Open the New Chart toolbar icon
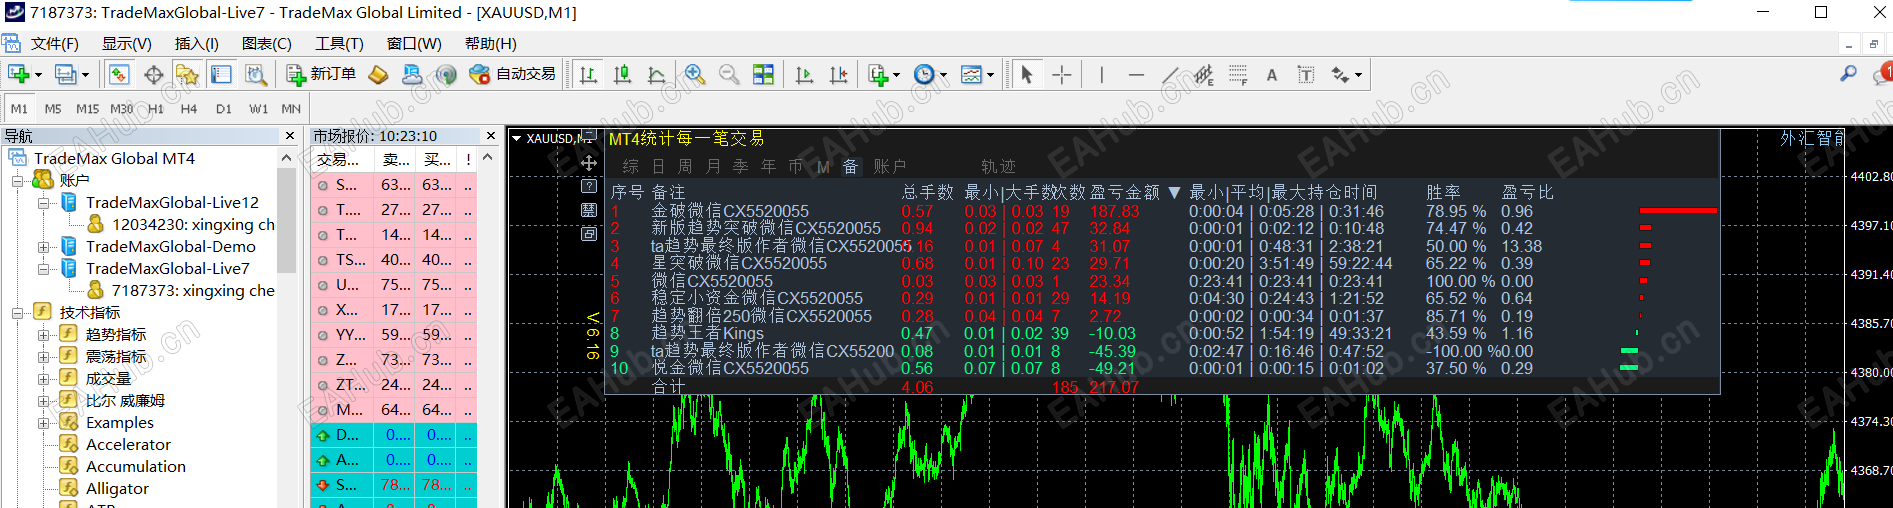Viewport: 1893px width, 508px height. coord(19,75)
